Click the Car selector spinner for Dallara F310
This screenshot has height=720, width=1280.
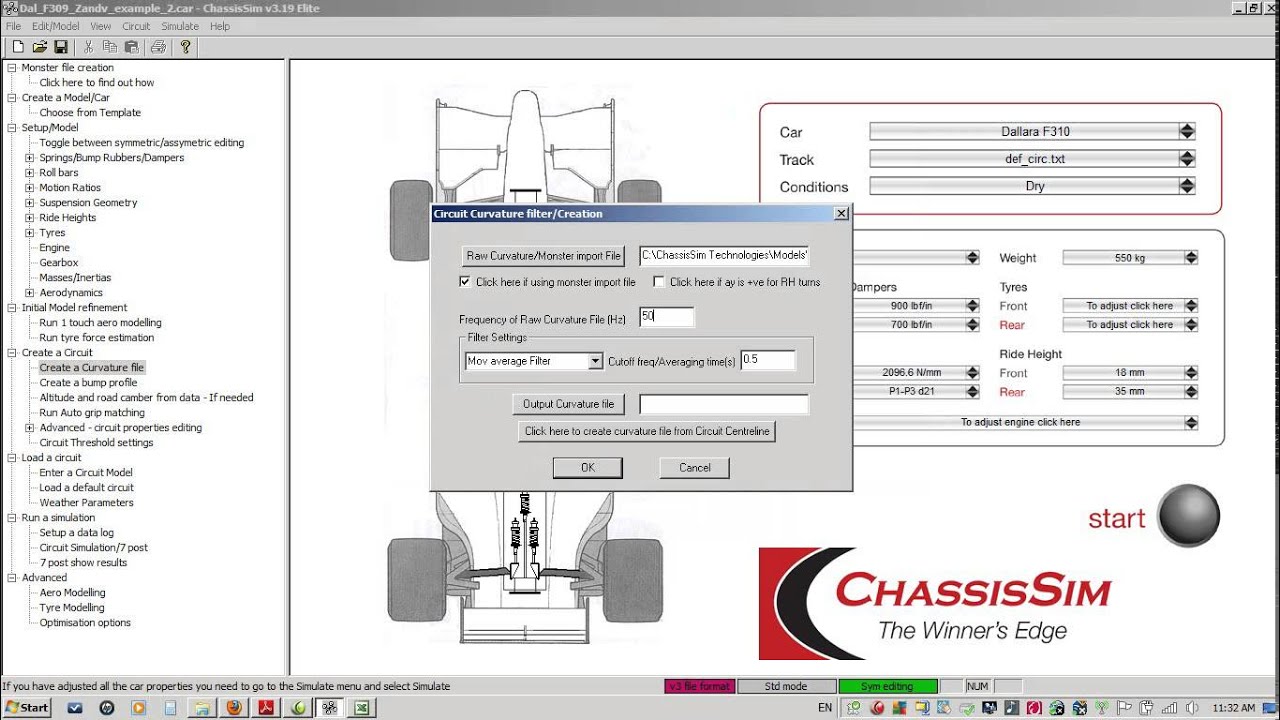point(1187,131)
